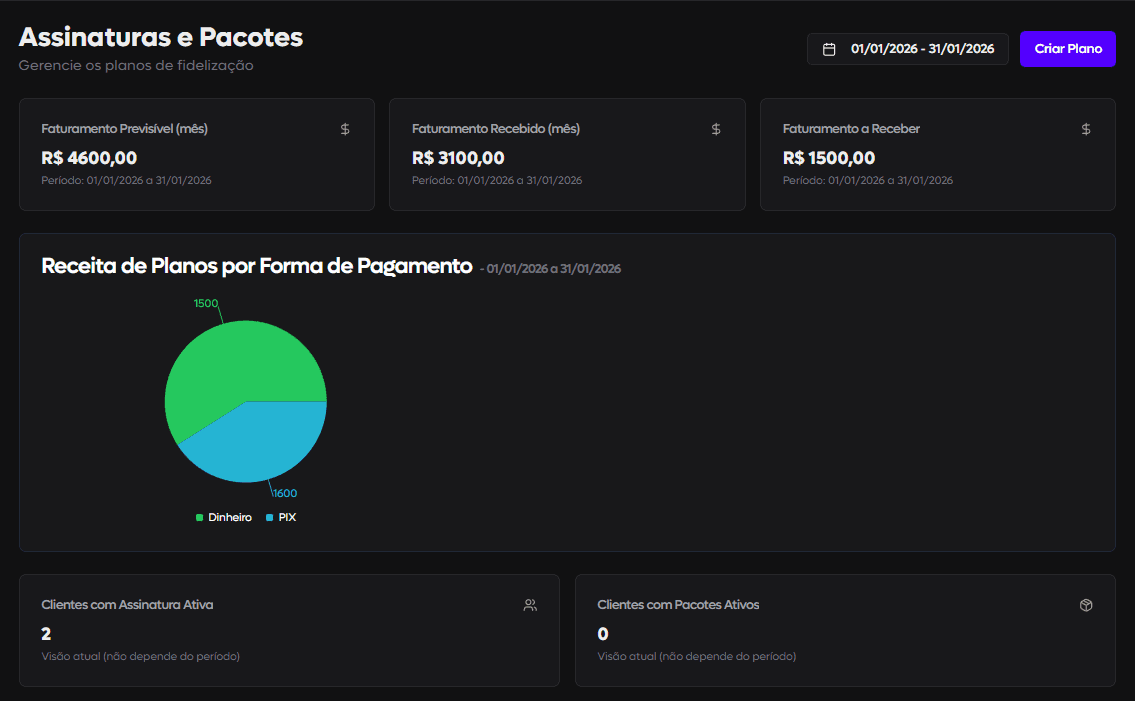This screenshot has height=701, width=1135.
Task: Click the R$ 1500,00 value
Action: 829,158
